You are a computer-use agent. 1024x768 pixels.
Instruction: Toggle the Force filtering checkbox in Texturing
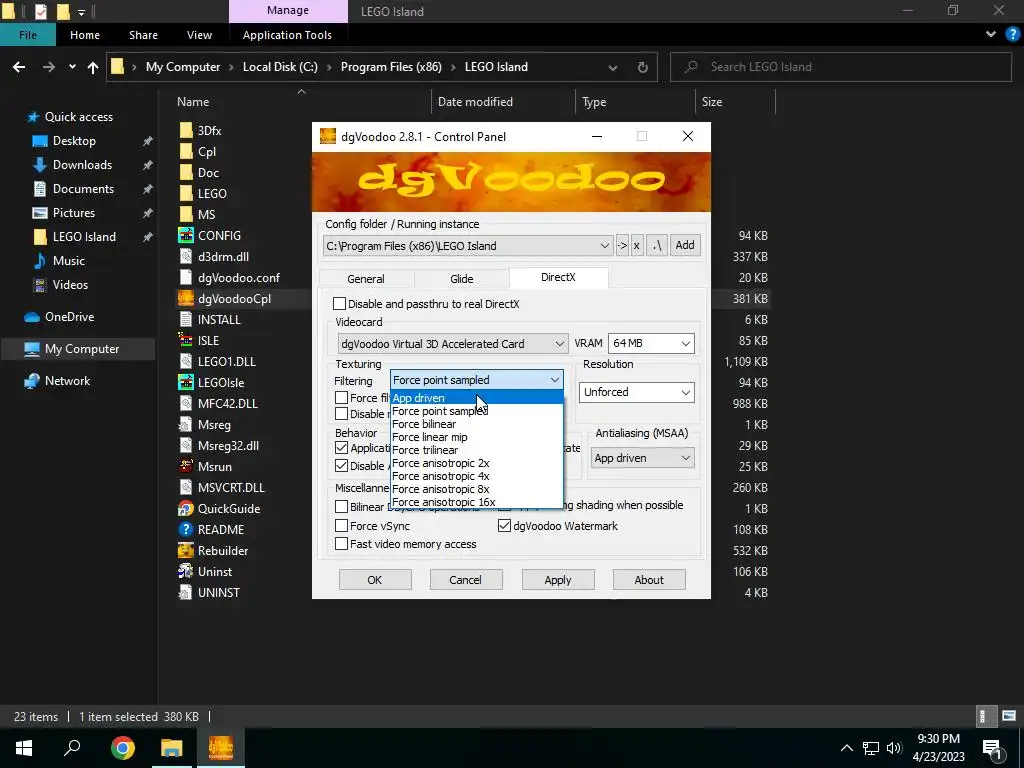coord(341,398)
